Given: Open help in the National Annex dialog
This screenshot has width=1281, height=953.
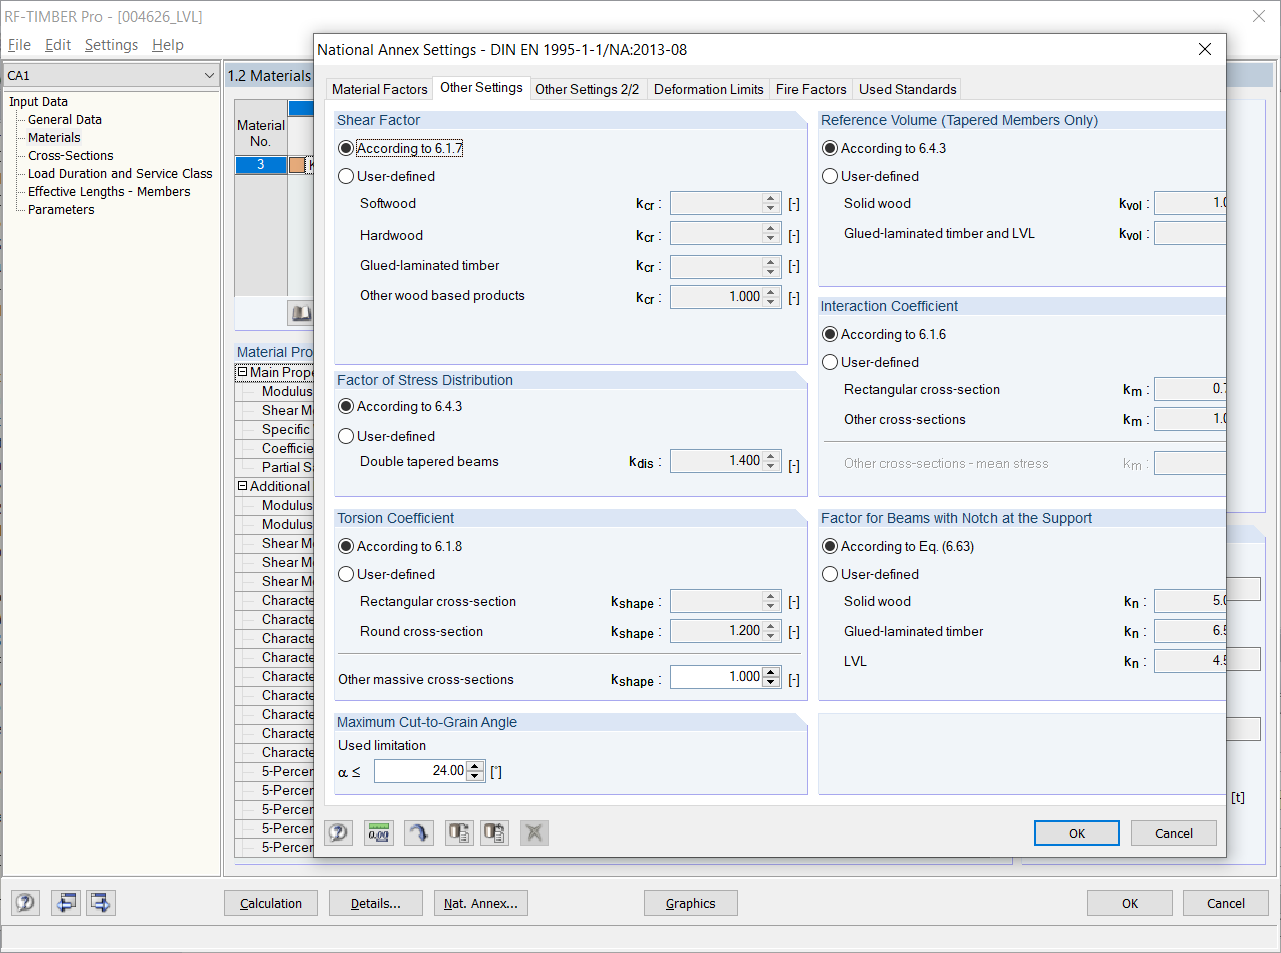Looking at the screenshot, I should tap(339, 833).
